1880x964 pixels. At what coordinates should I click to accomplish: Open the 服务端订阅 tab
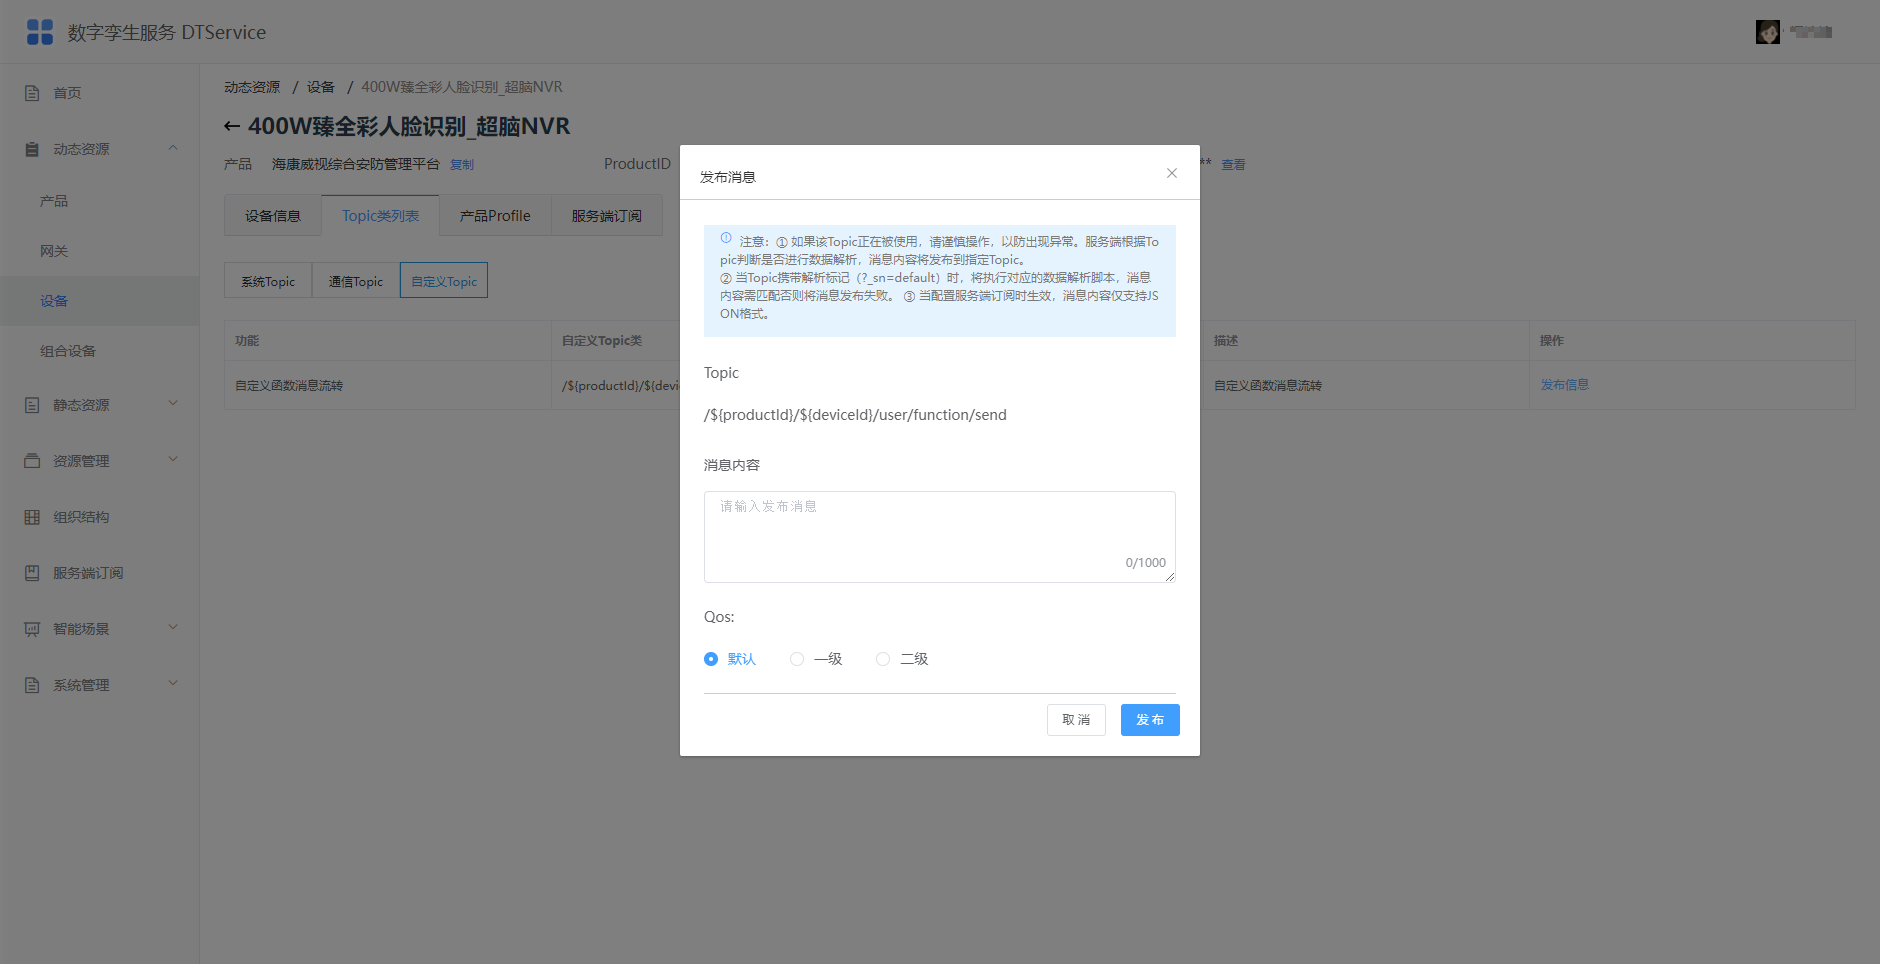click(x=607, y=216)
